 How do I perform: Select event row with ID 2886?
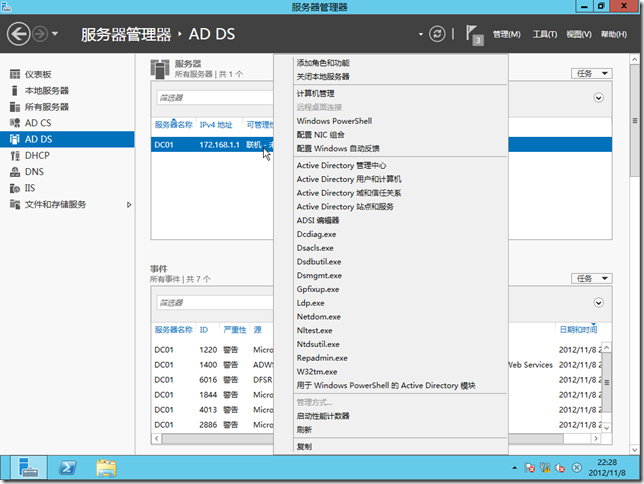coord(212,424)
